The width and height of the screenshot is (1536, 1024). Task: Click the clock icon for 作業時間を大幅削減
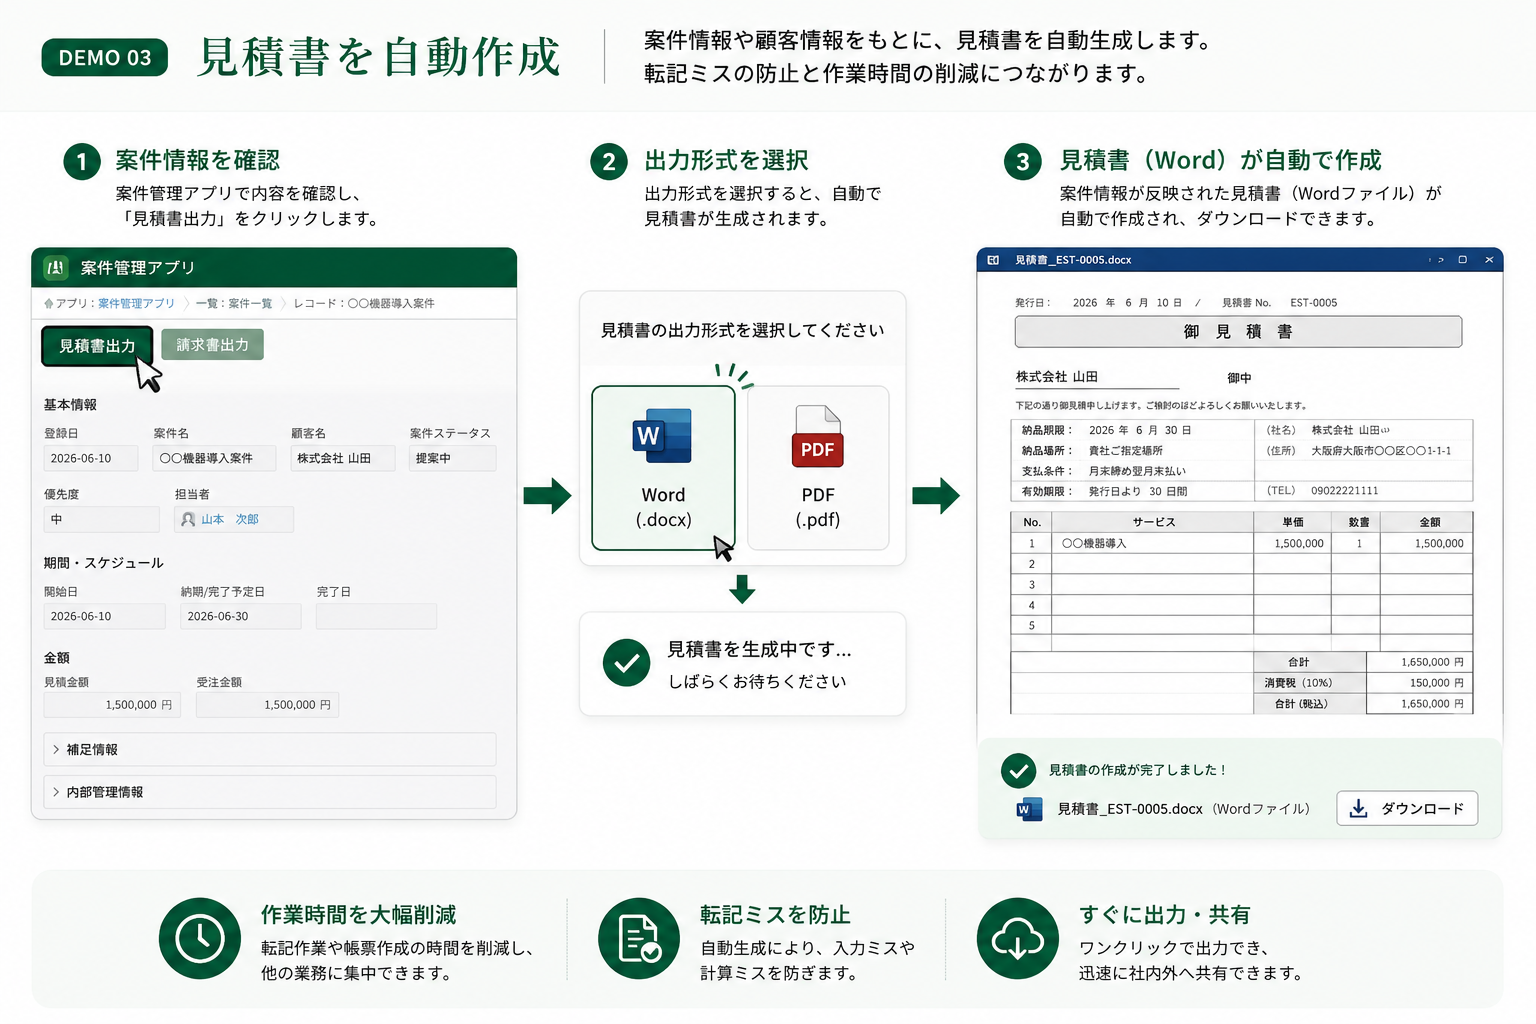[x=200, y=938]
